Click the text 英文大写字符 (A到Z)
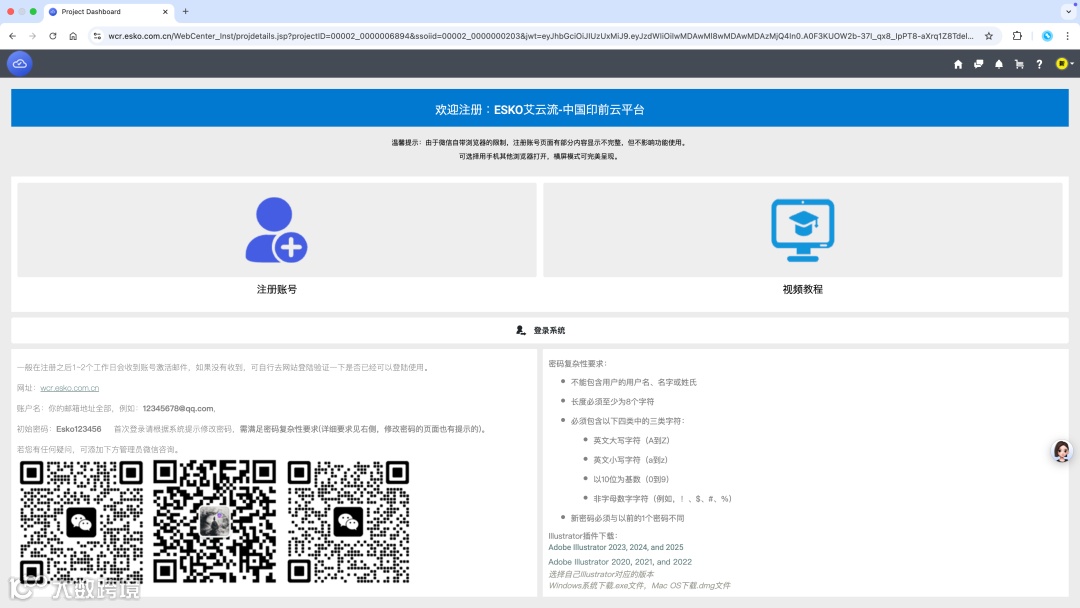The image size is (1080, 608). (631, 440)
